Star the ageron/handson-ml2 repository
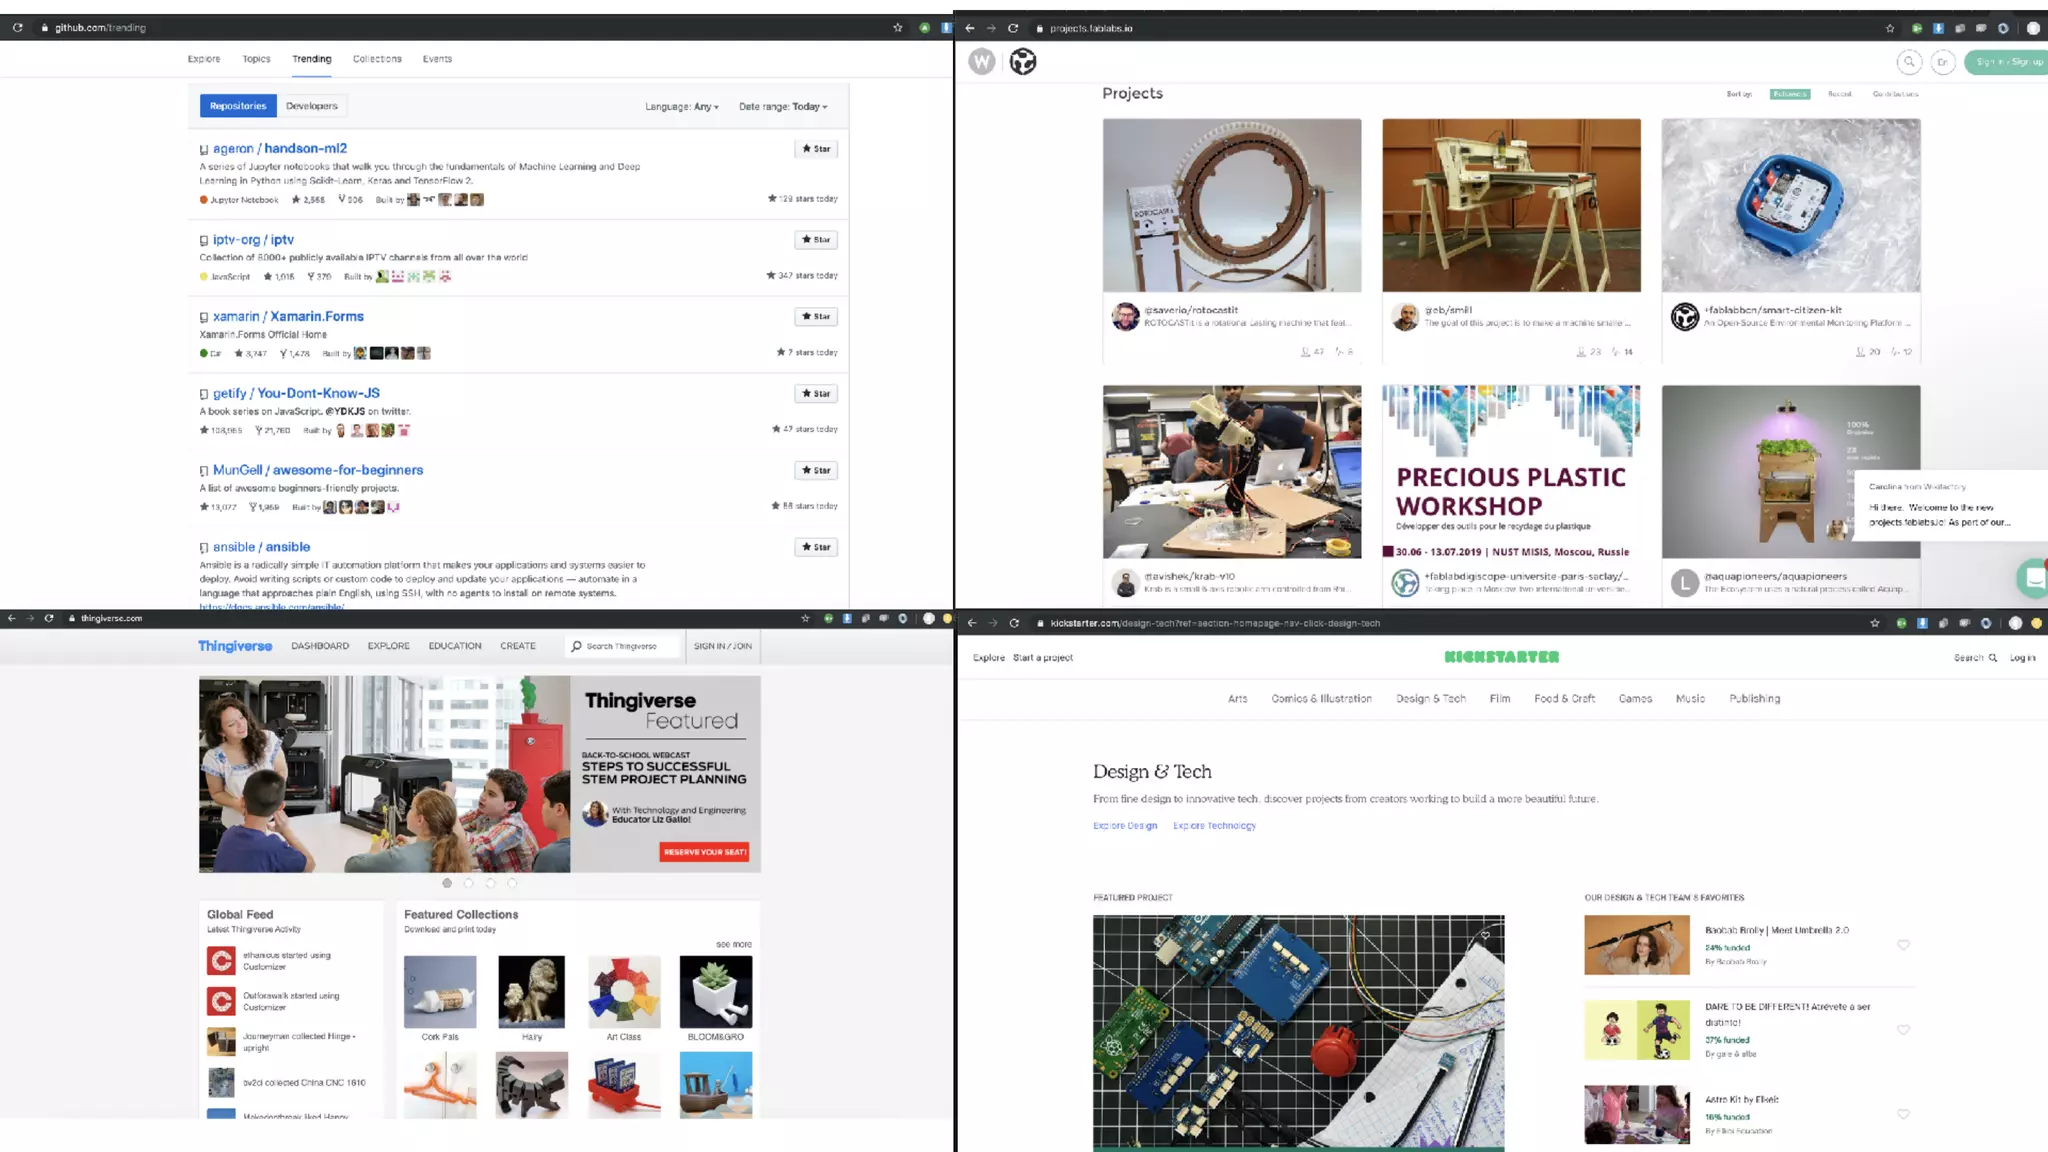The width and height of the screenshot is (2048, 1152). point(816,149)
